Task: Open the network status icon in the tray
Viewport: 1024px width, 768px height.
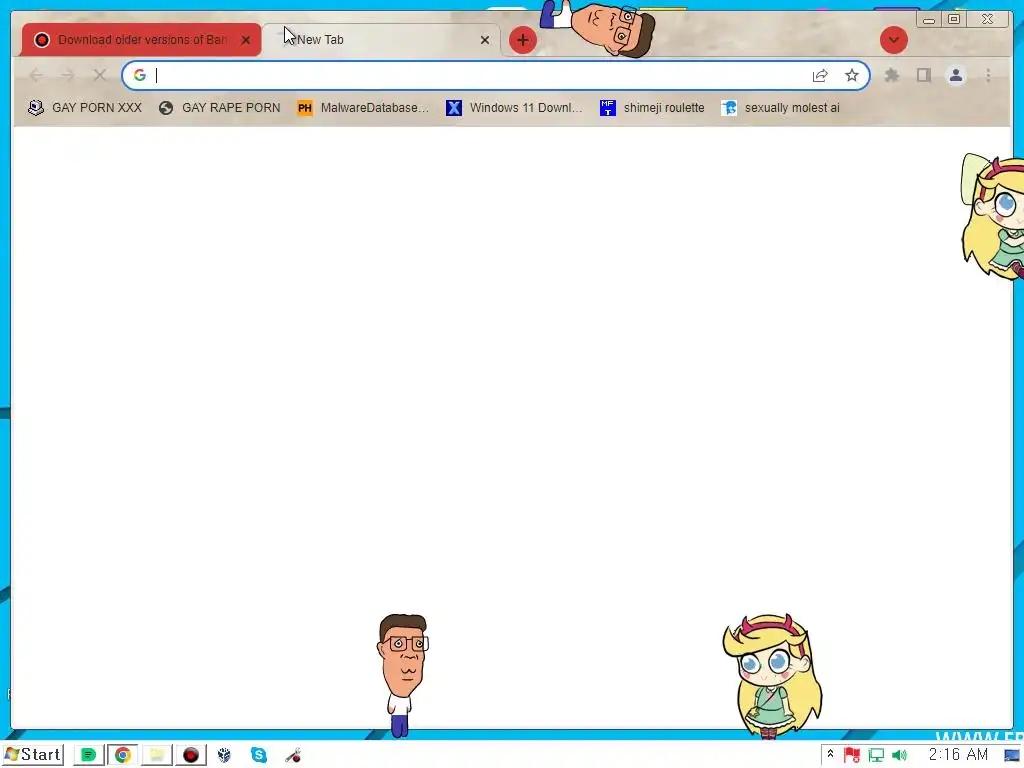Action: [x=876, y=756]
